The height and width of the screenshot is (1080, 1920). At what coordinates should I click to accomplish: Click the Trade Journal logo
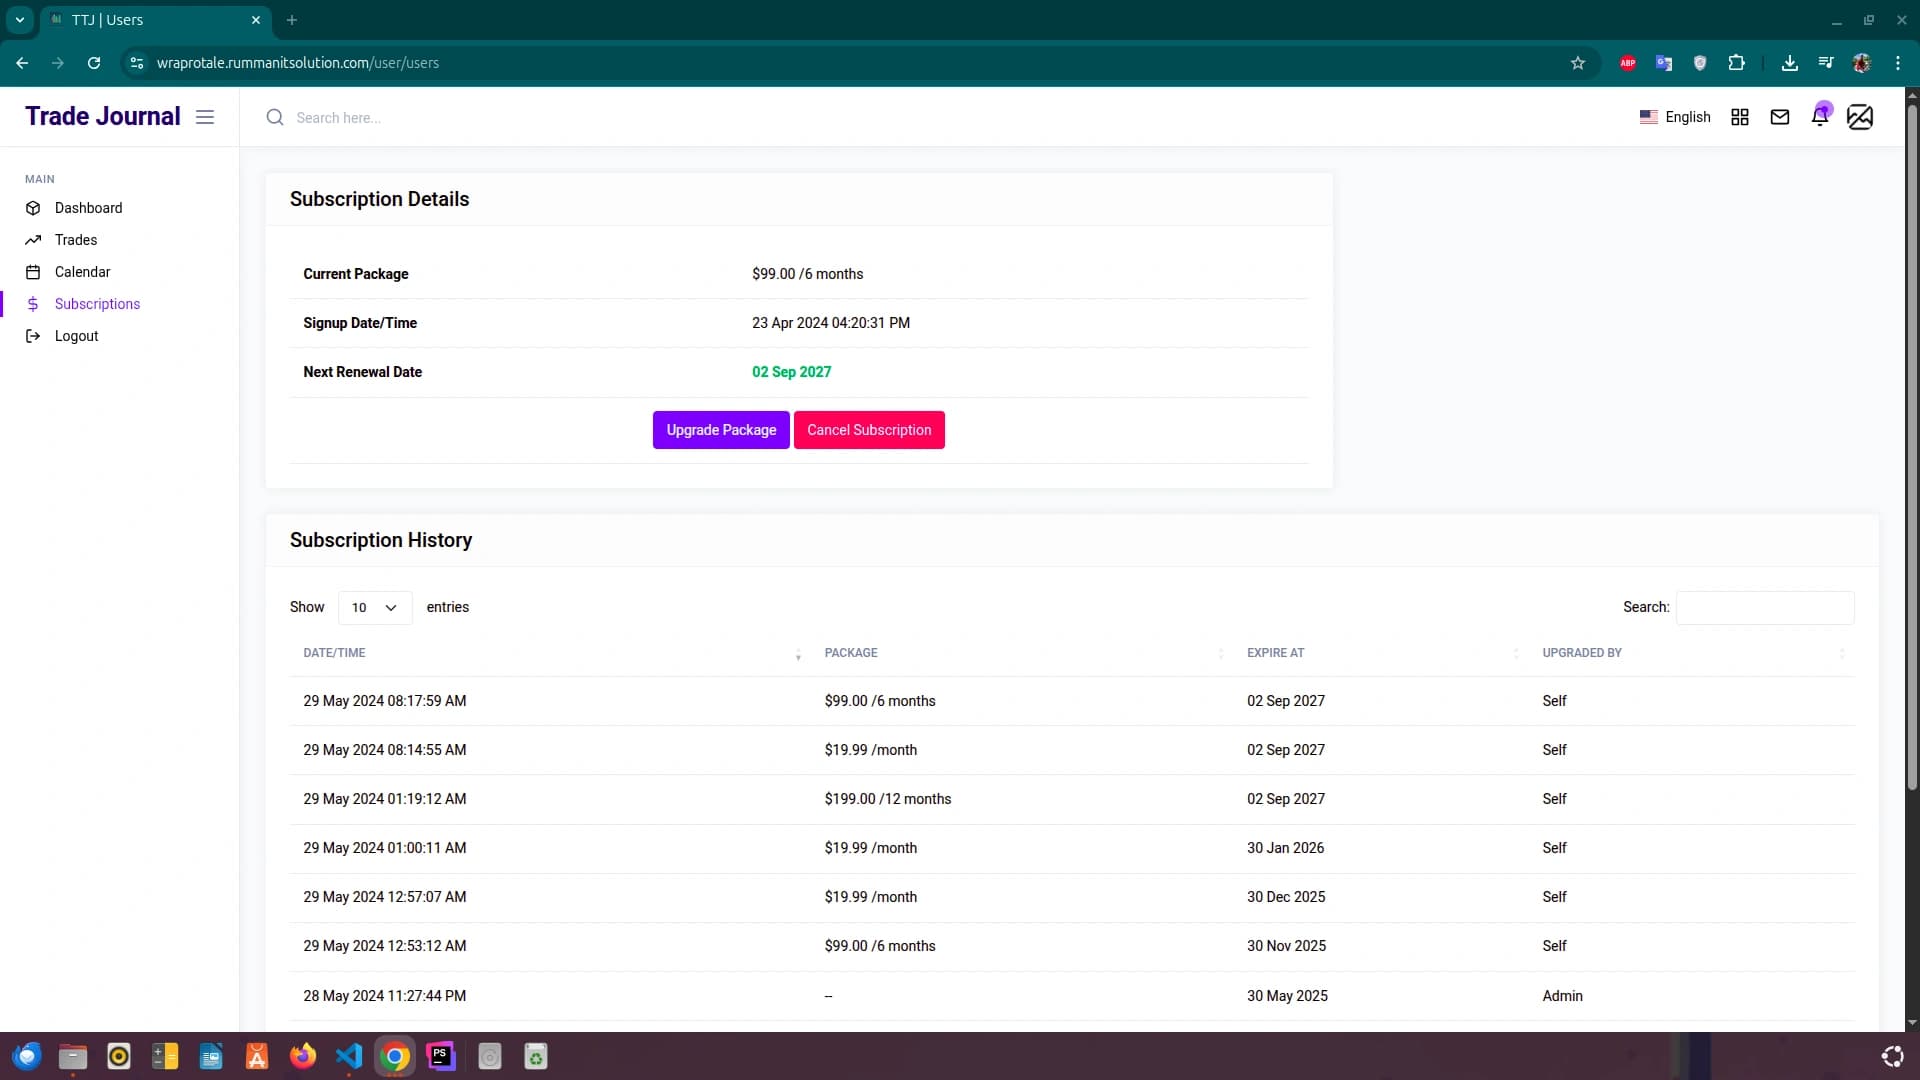[103, 116]
